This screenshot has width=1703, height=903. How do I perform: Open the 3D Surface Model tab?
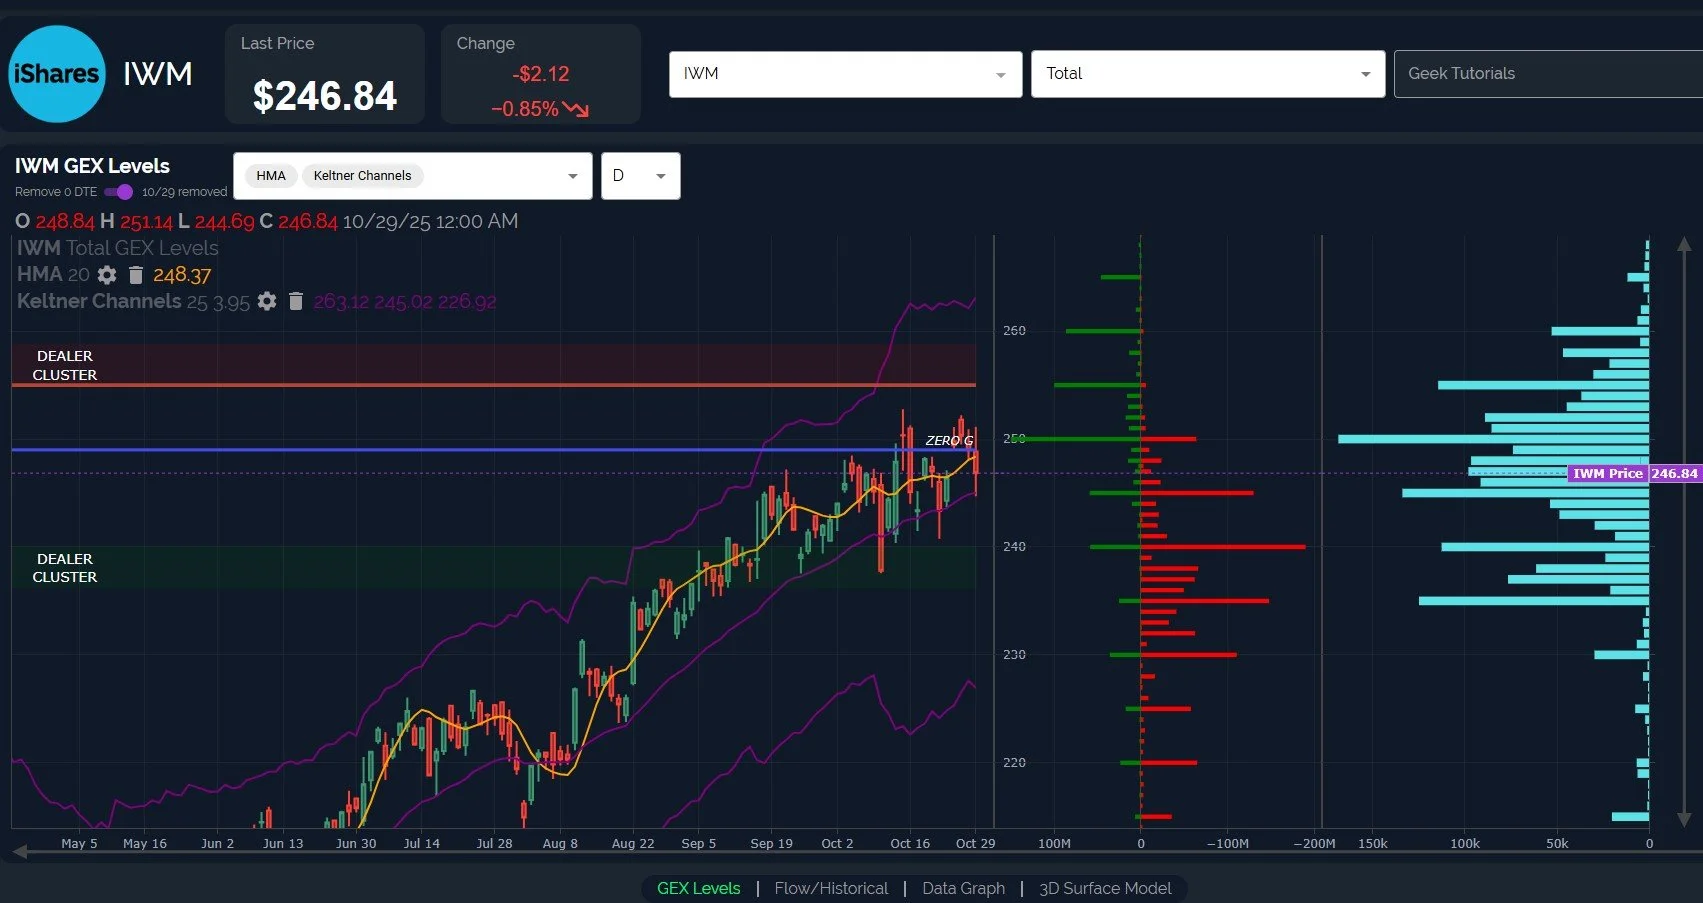1105,888
